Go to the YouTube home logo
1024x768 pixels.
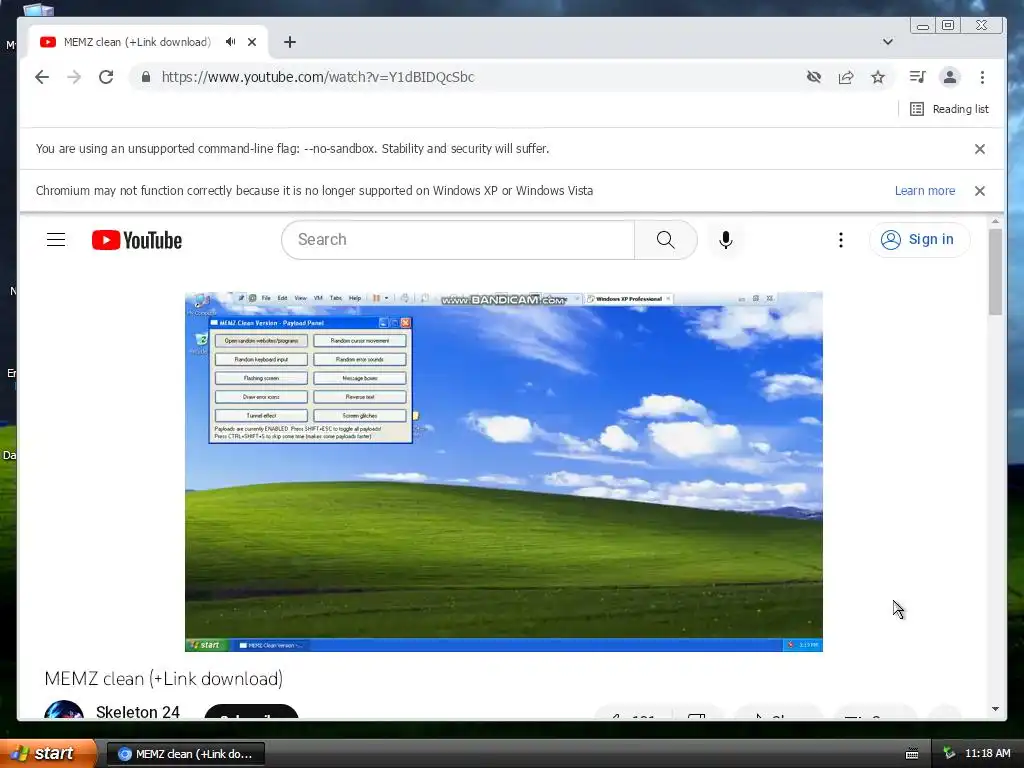(136, 240)
